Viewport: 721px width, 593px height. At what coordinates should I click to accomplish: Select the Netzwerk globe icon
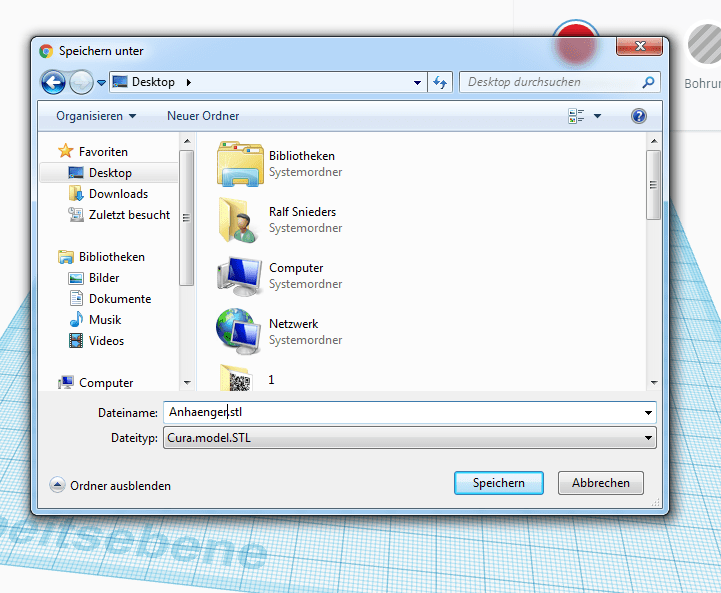(239, 331)
